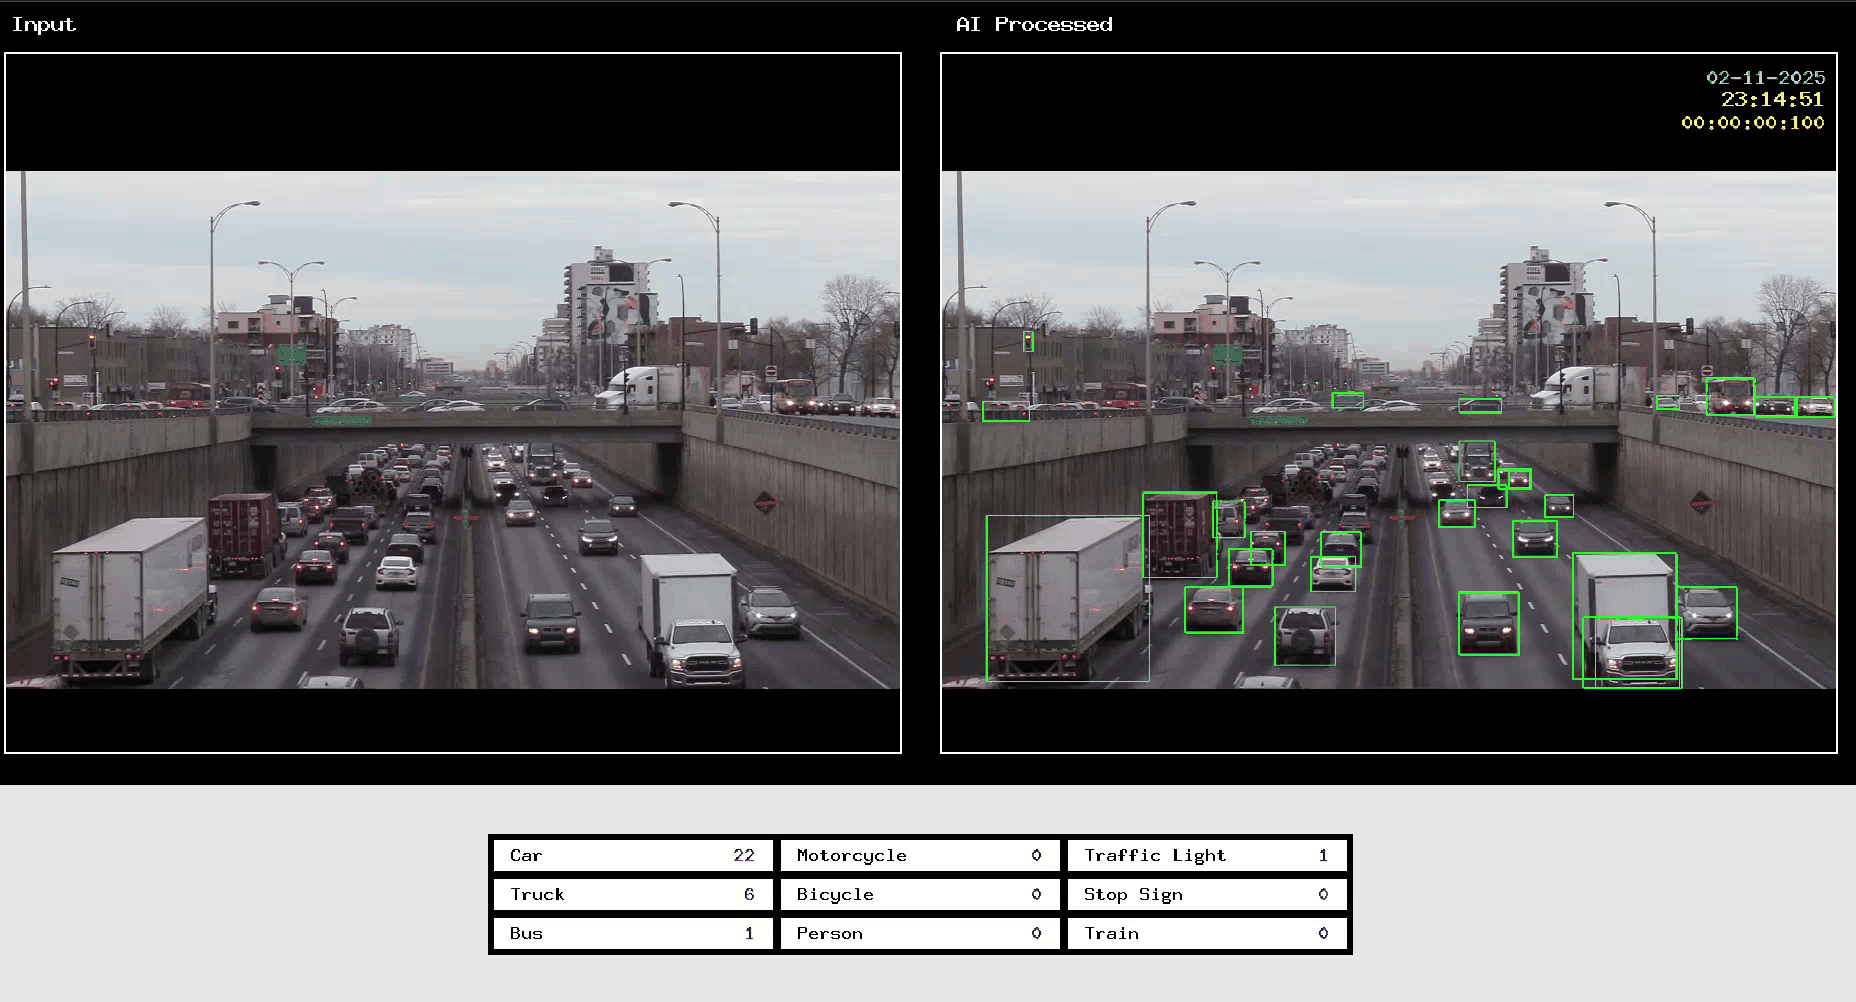This screenshot has width=1856, height=1002.
Task: Select the Person count cell
Action: click(x=919, y=933)
